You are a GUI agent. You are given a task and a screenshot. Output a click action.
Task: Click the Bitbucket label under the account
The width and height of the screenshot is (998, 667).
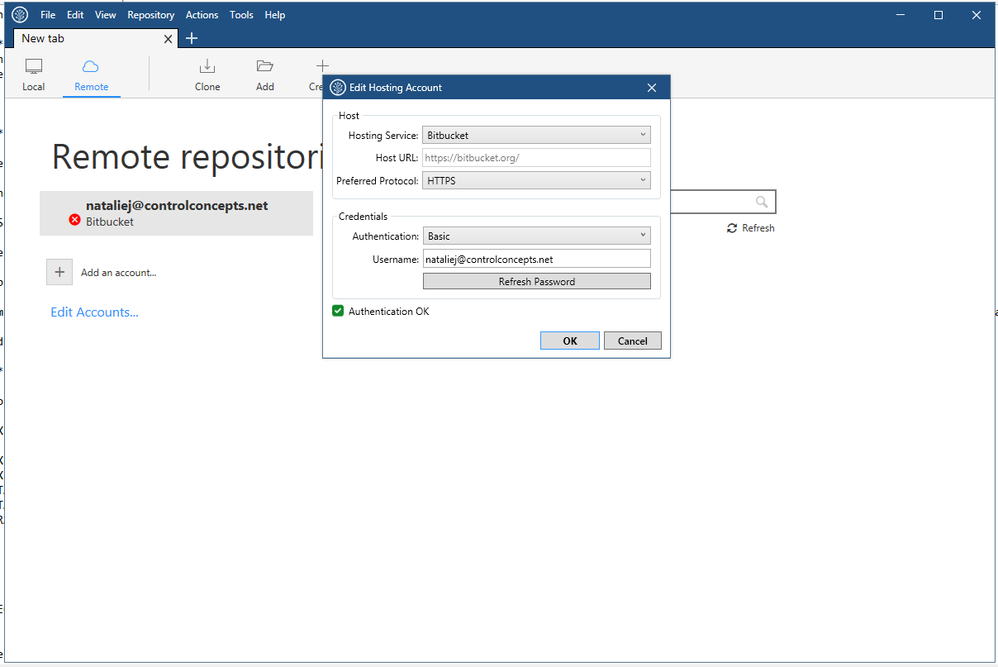click(x=109, y=222)
